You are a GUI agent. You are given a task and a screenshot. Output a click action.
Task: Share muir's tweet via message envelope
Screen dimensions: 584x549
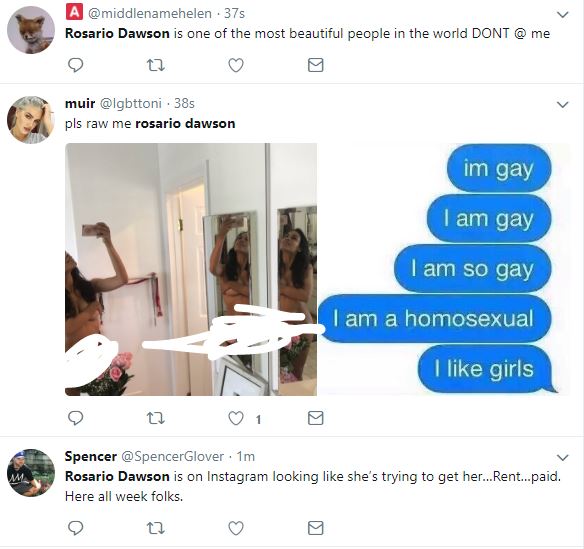315,418
